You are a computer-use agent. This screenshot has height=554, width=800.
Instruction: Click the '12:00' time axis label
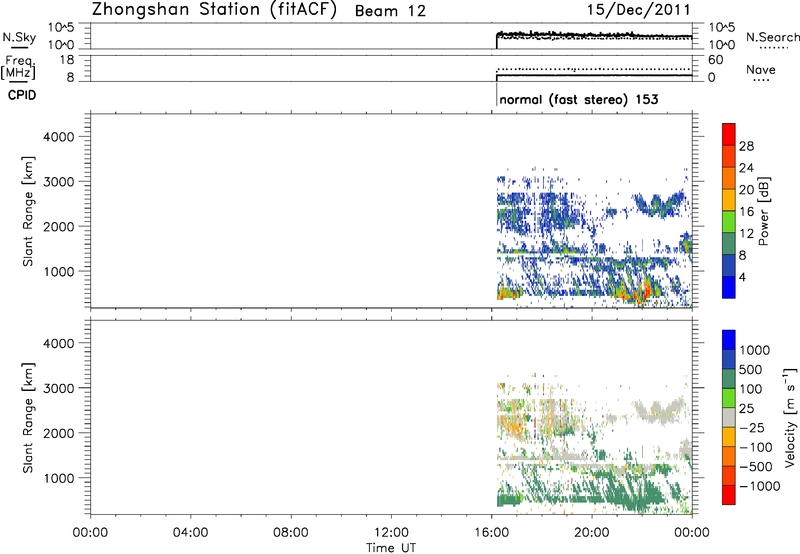point(391,533)
